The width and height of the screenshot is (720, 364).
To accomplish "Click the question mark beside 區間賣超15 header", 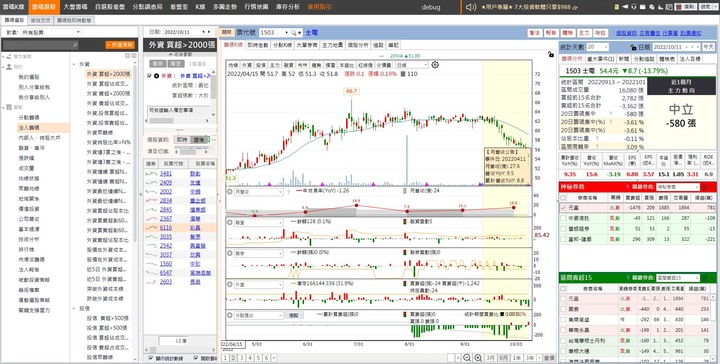I will point(627,278).
